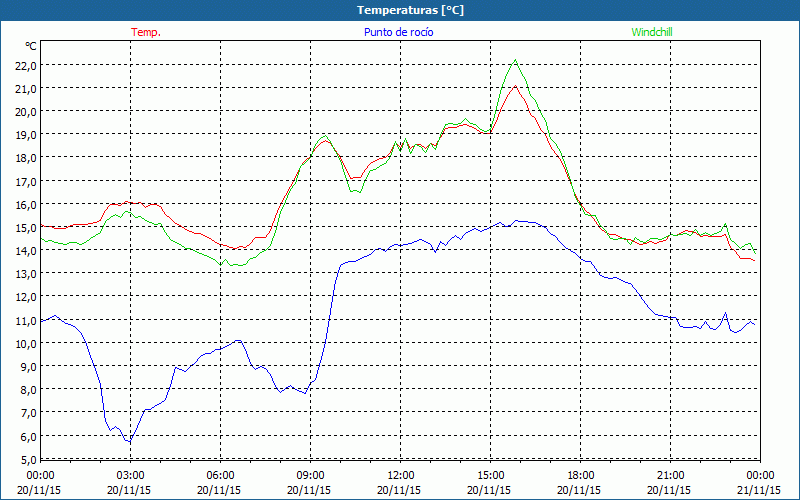Select the 21:00 time axis label

(670, 475)
